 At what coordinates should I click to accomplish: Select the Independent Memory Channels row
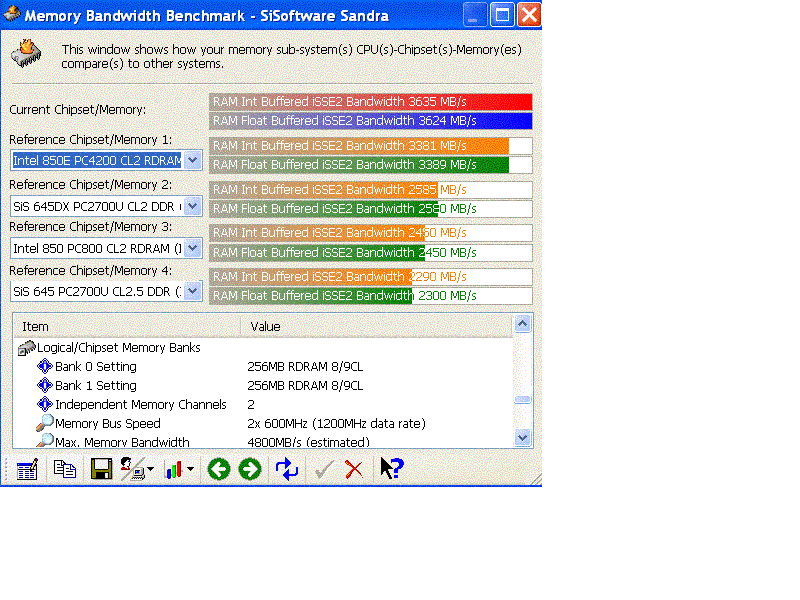point(263,404)
